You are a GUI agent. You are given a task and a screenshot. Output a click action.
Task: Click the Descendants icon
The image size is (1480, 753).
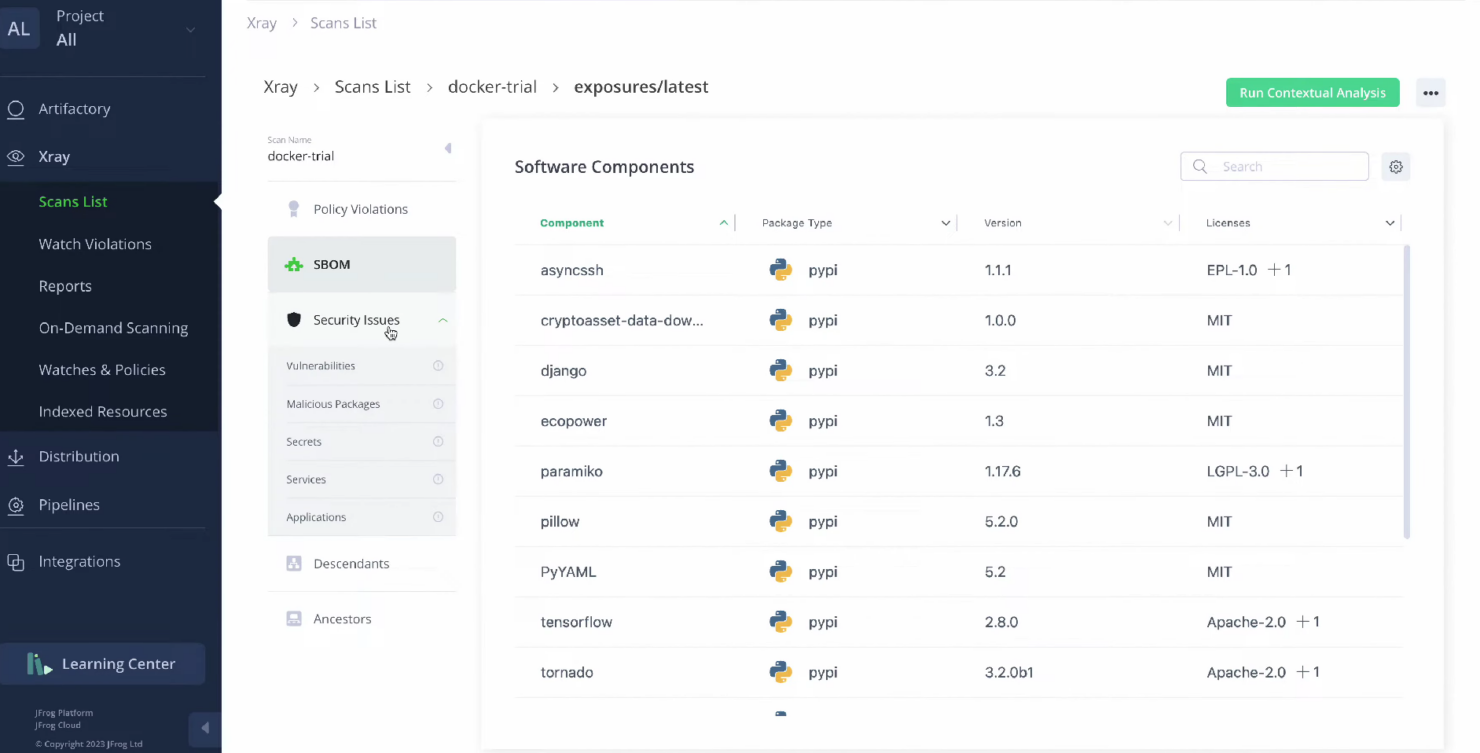pyautogui.click(x=294, y=564)
